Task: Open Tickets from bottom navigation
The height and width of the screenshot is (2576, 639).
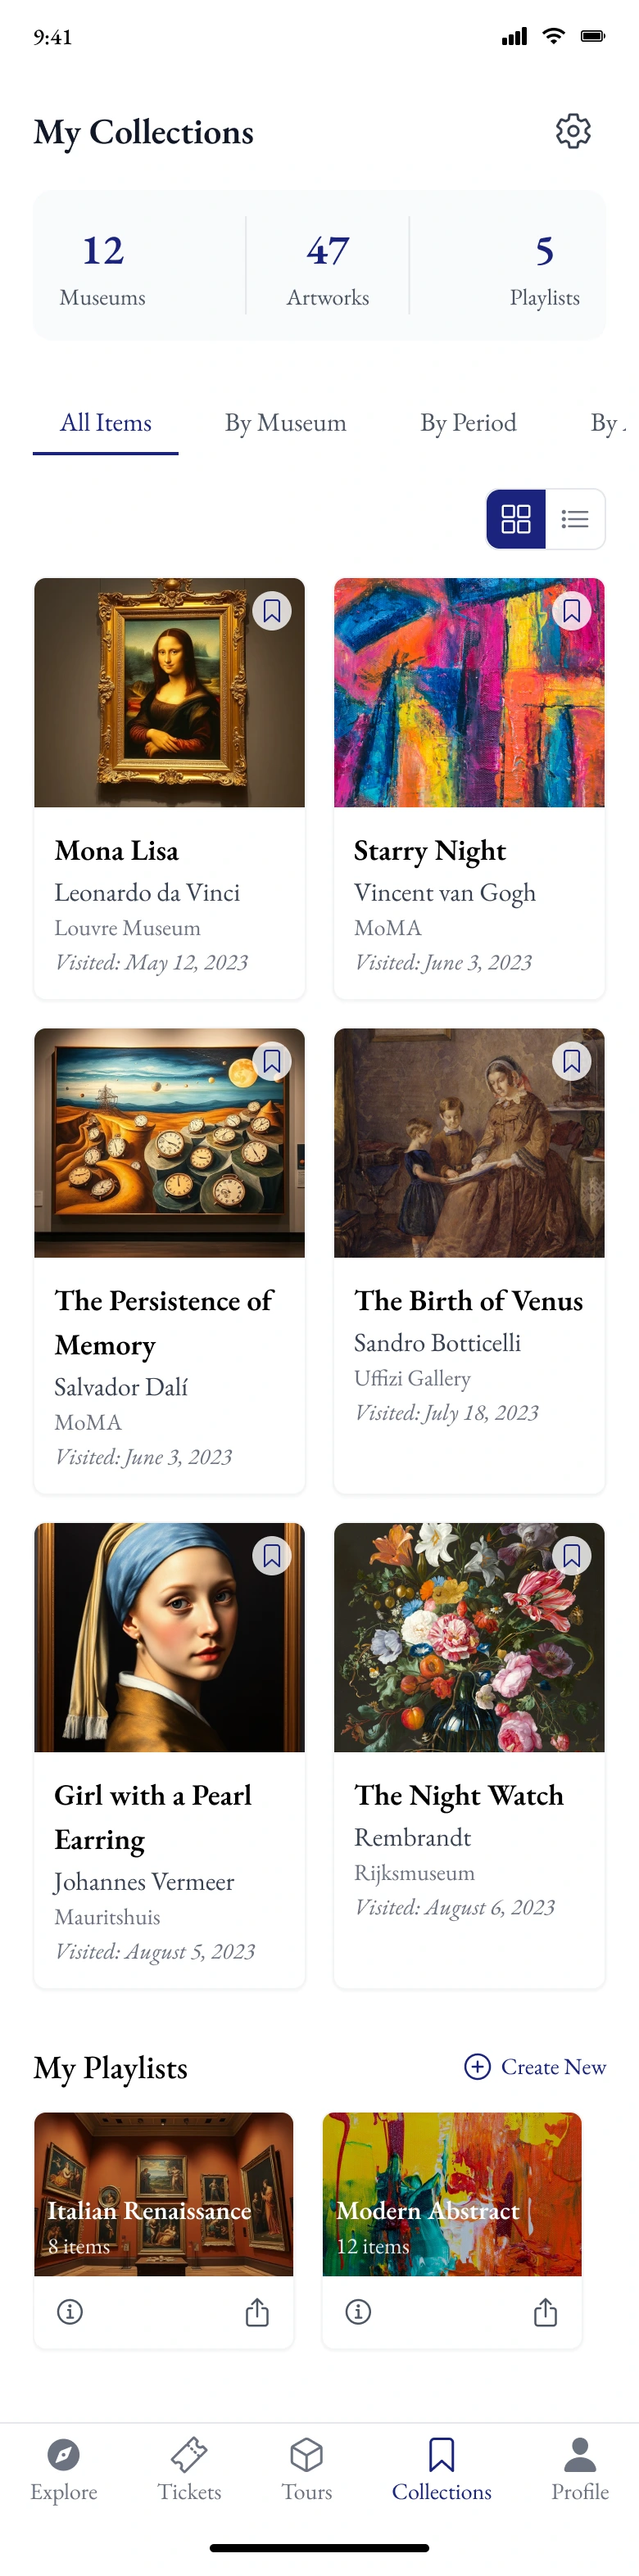Action: point(189,2469)
